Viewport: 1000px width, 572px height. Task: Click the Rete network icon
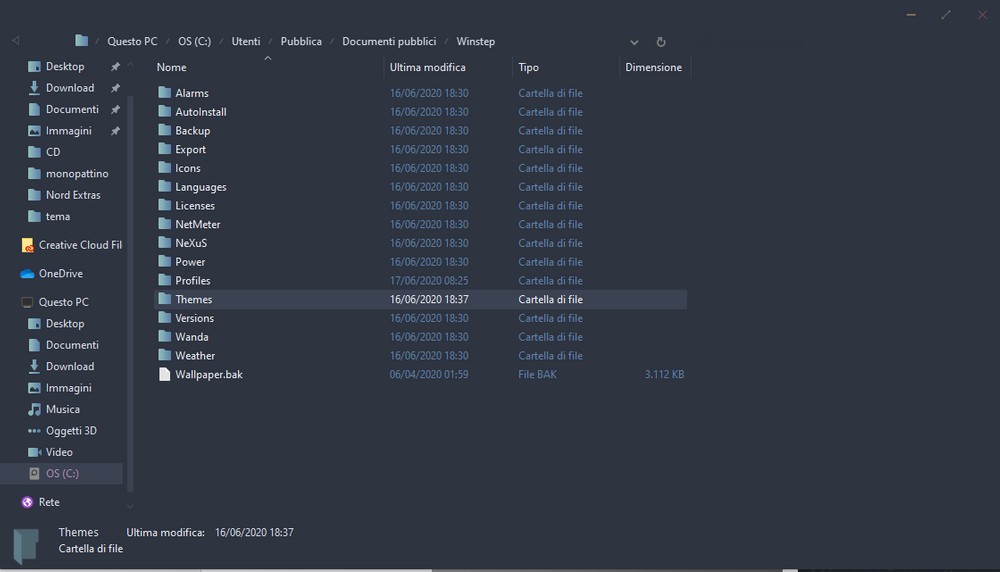(x=27, y=502)
